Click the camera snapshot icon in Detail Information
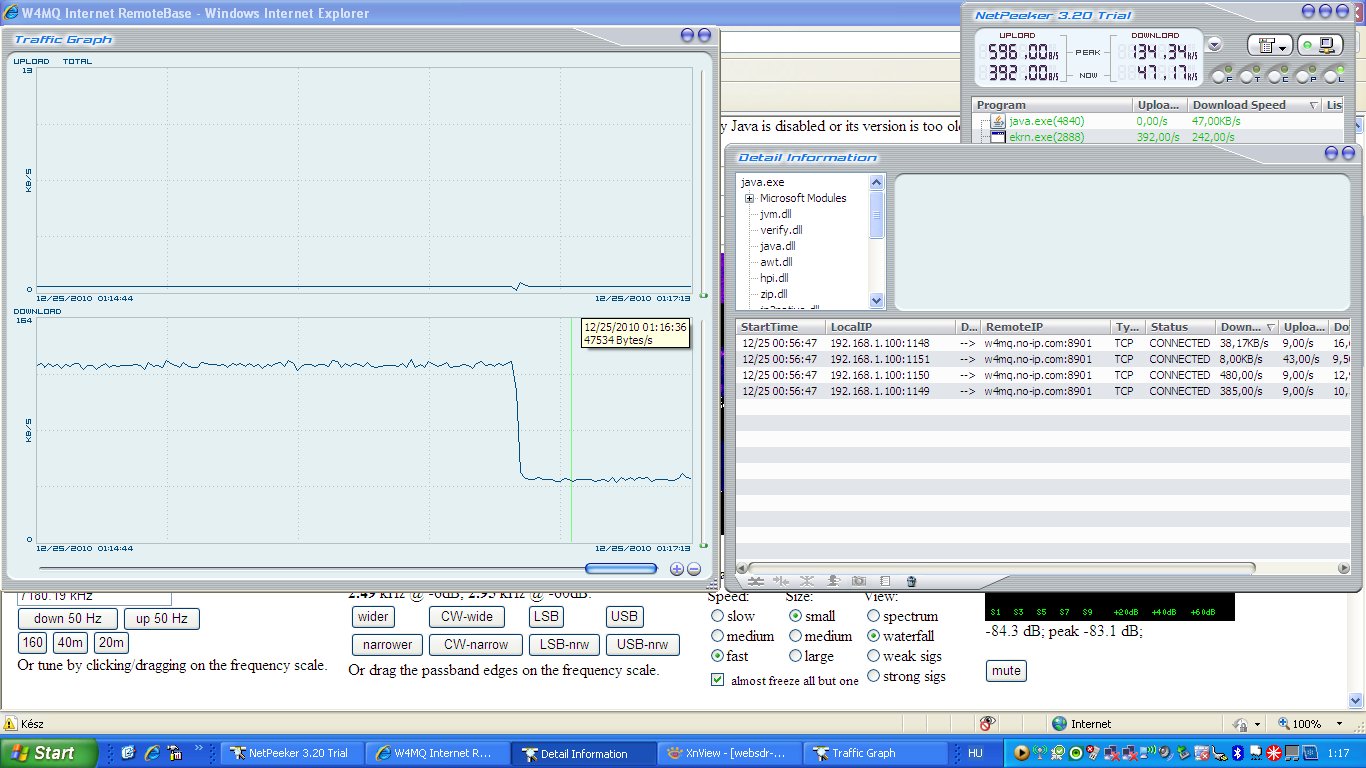The height and width of the screenshot is (768, 1366). (858, 581)
